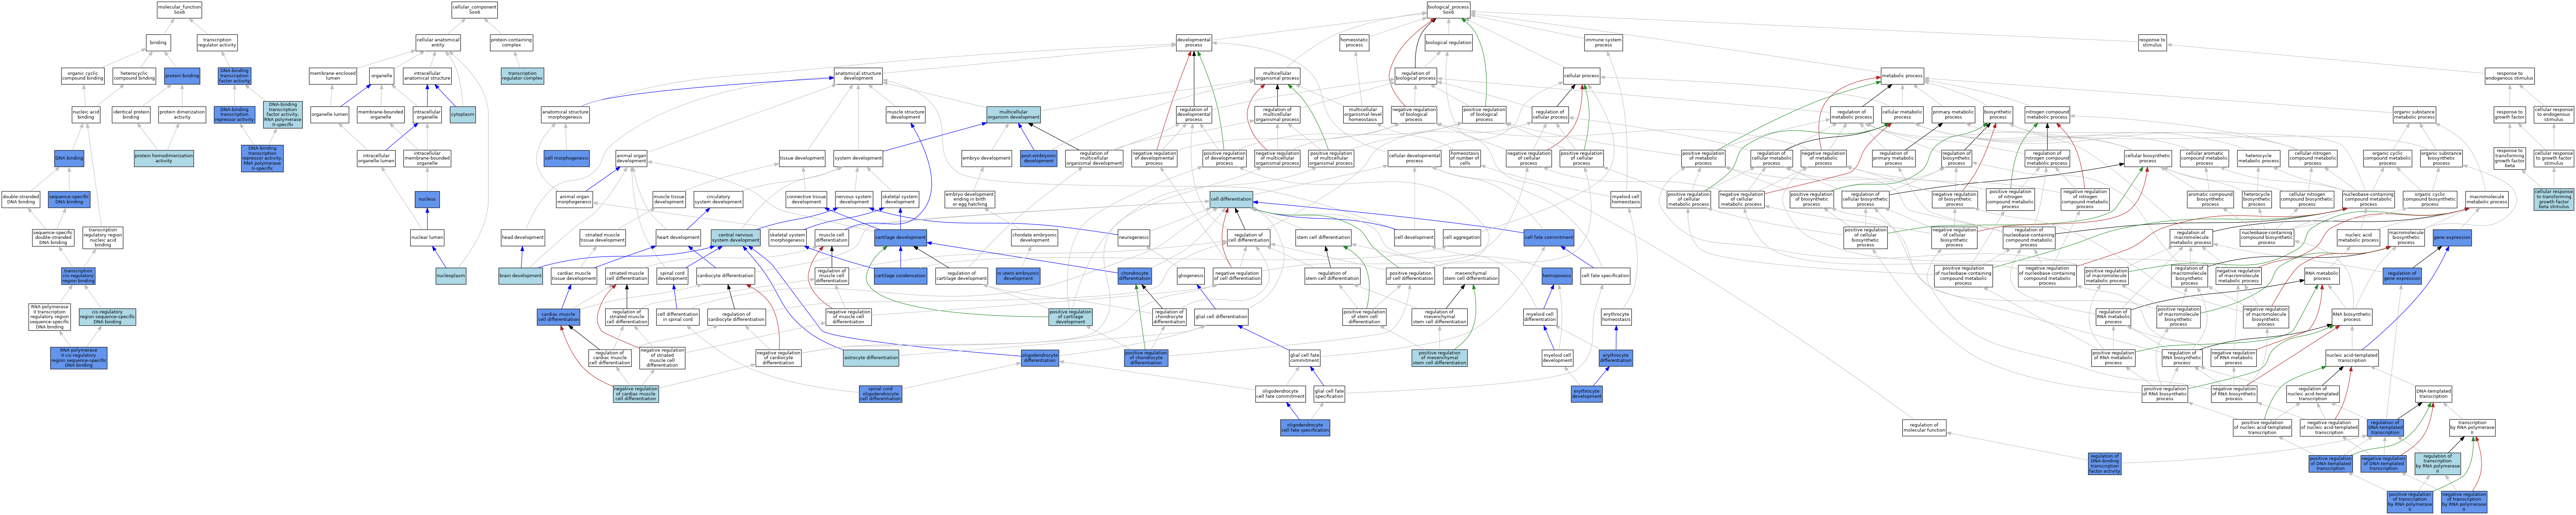This screenshot has height=515, width=2576.
Task: Click the 'cartilage development' node
Action: click(900, 237)
